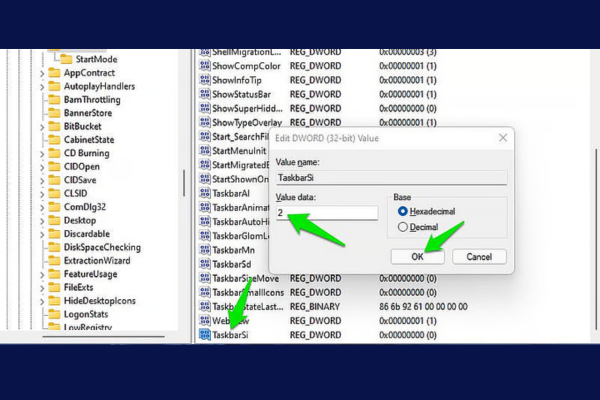600x400 pixels.
Task: Click the TaskbarGlomL value name
Action: 241,236
